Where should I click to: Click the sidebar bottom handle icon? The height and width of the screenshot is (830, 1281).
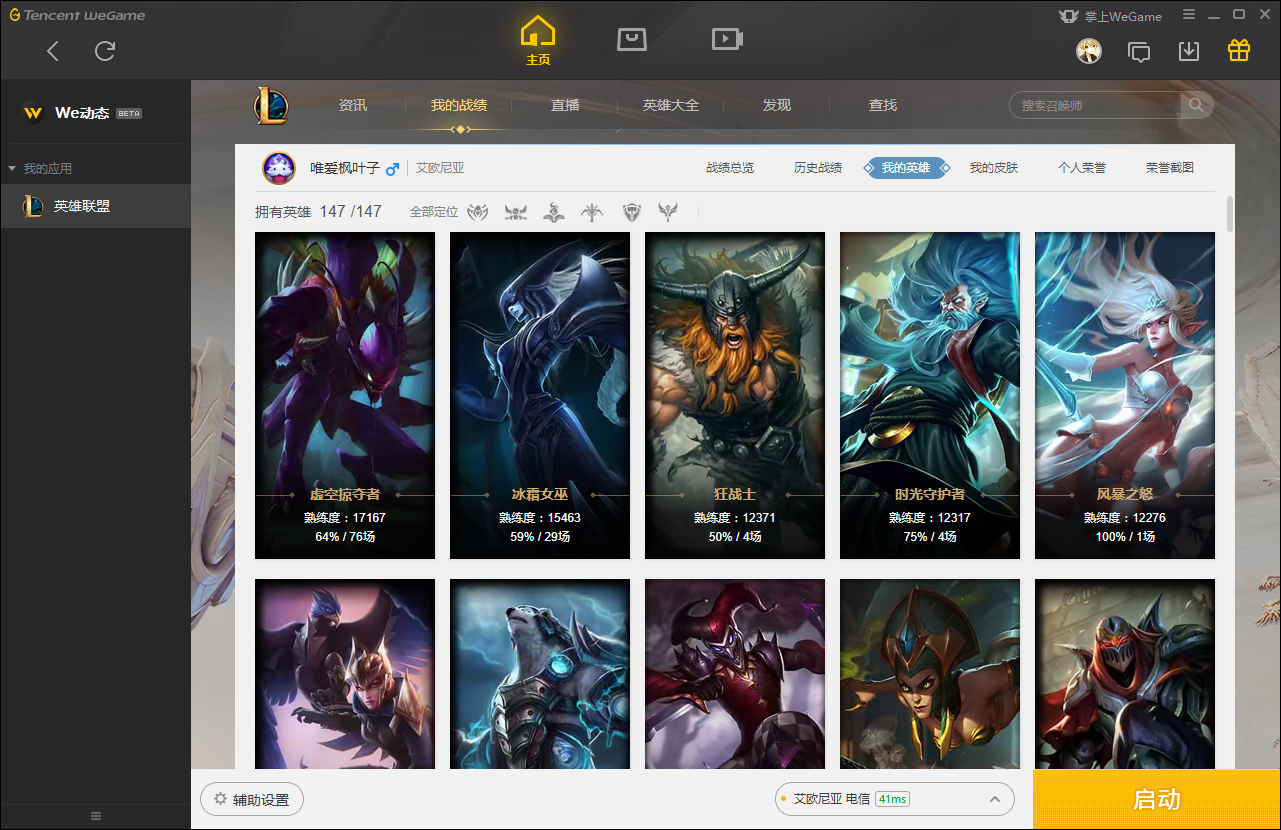pos(96,816)
